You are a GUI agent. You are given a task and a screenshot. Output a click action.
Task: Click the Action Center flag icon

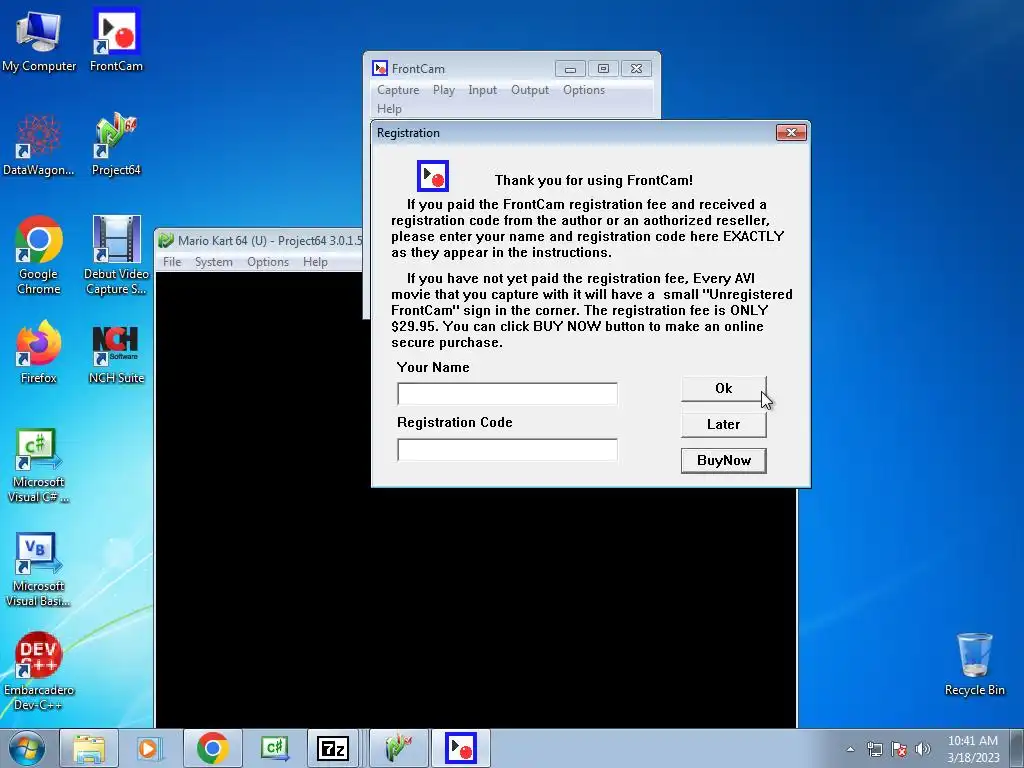pos(899,749)
